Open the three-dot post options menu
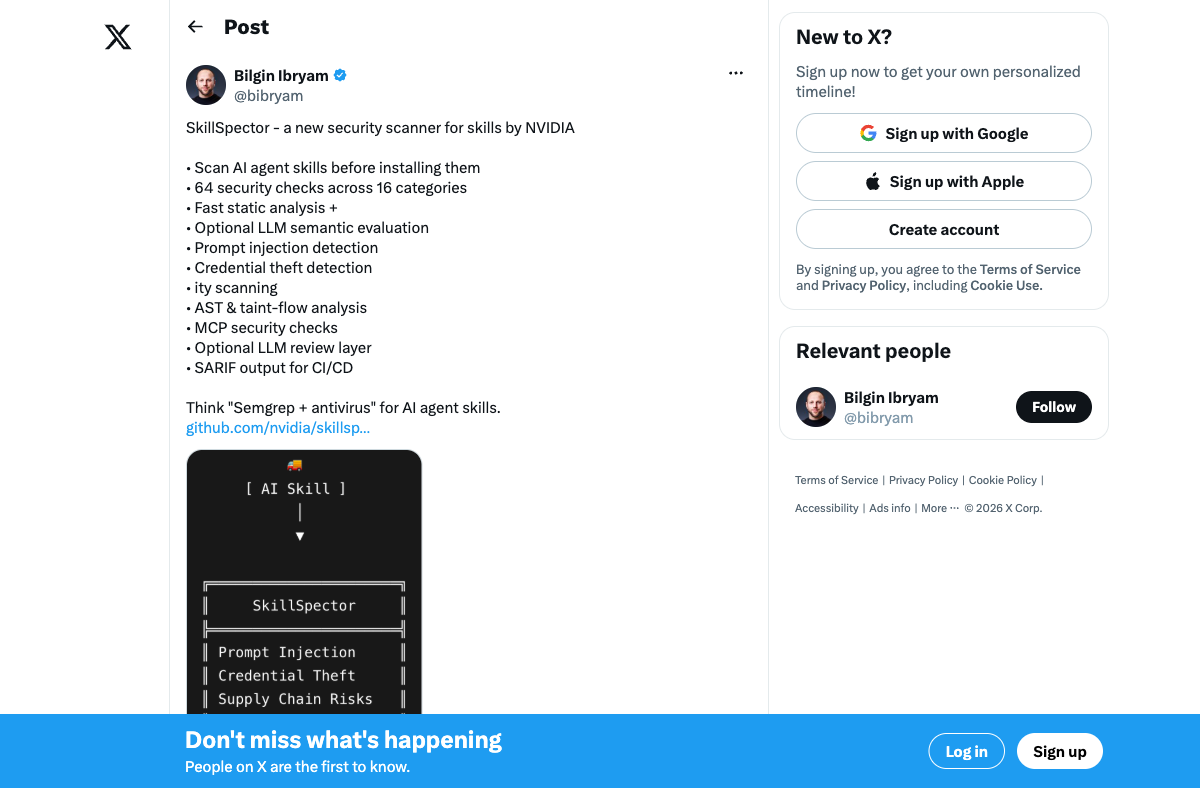 (x=736, y=73)
